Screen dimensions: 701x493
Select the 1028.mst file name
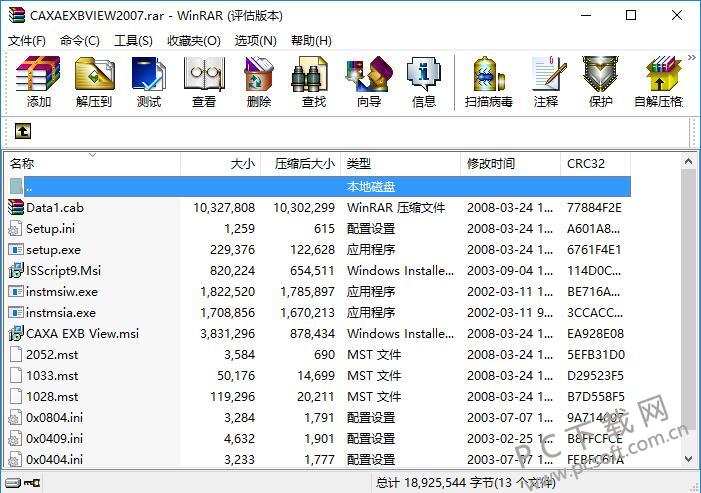click(x=52, y=396)
